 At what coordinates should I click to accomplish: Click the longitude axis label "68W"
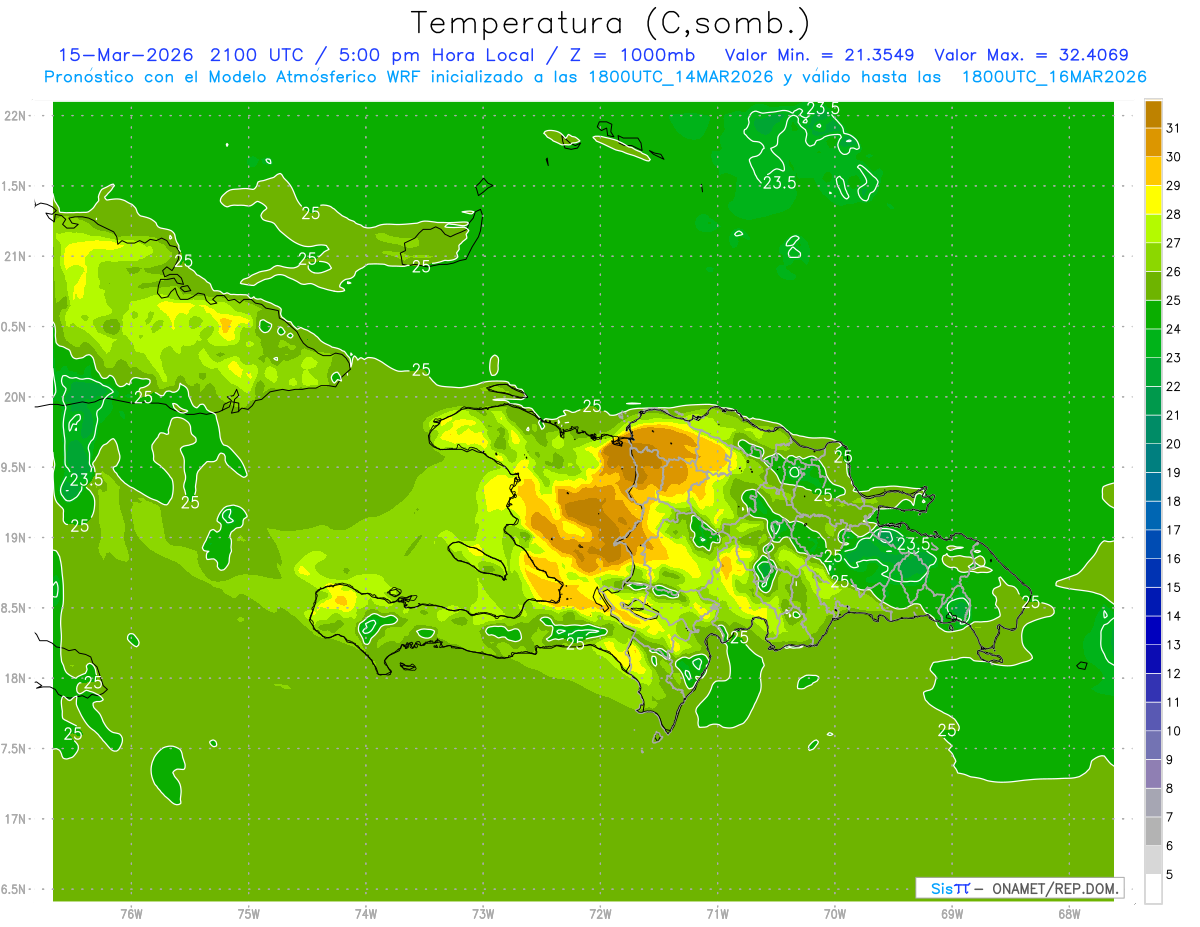(1069, 914)
